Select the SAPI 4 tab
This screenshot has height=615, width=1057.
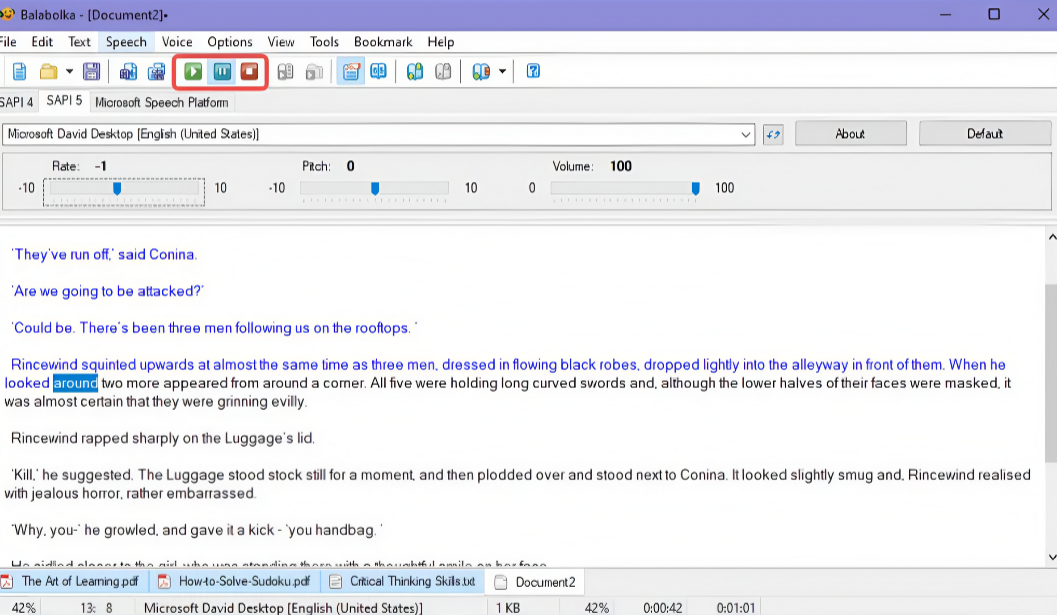(17, 102)
